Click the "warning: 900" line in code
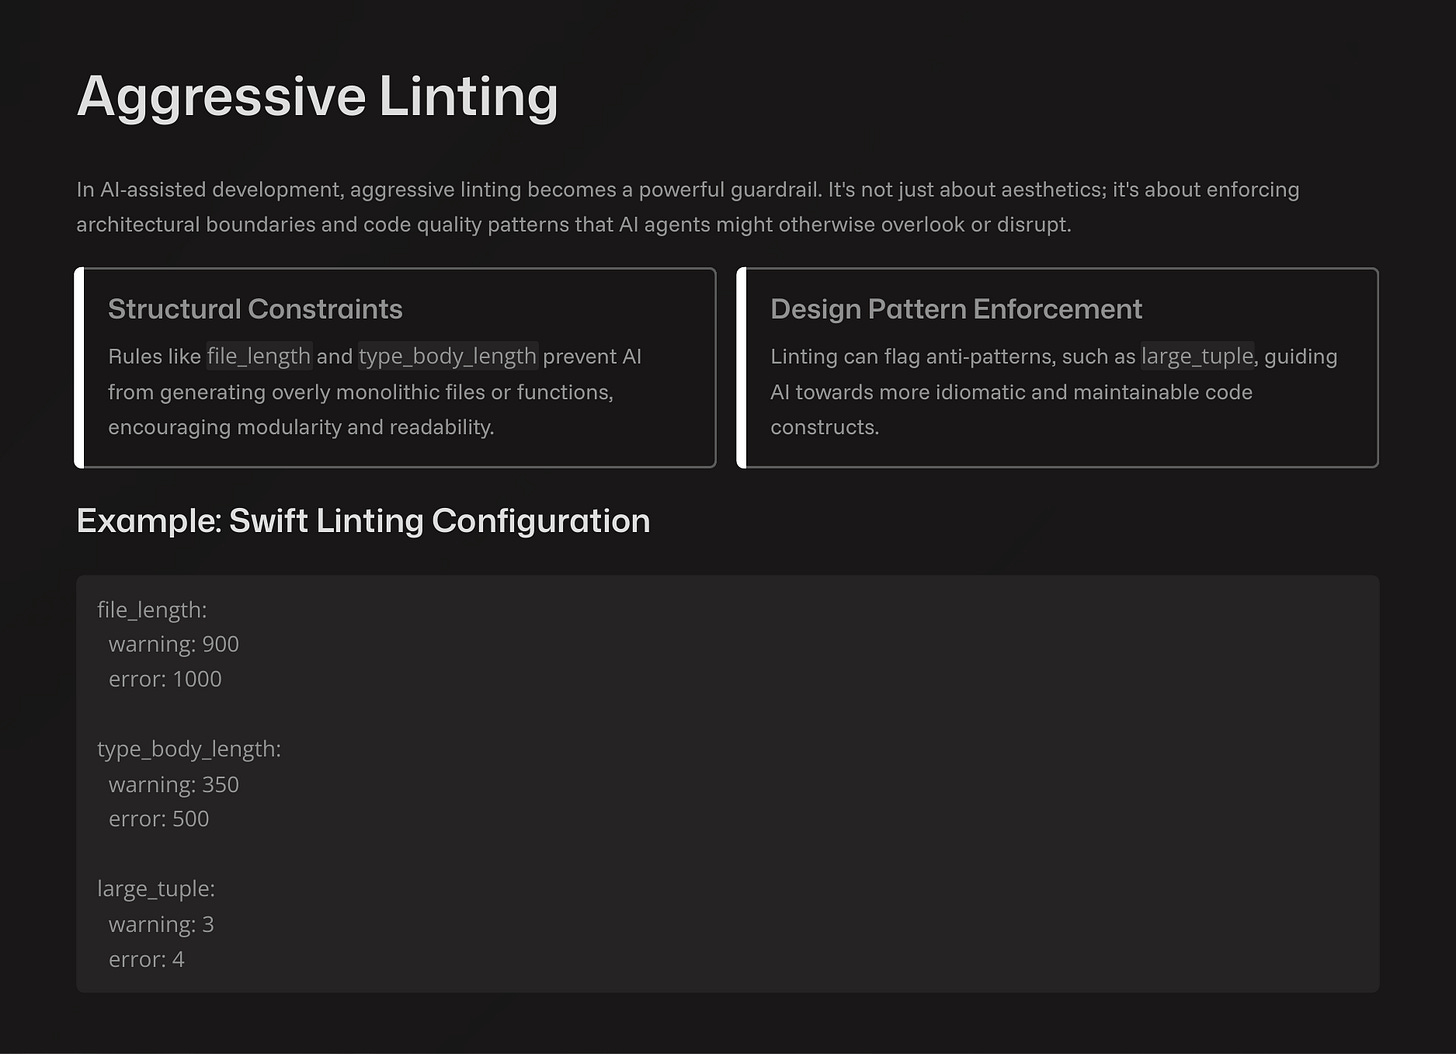 174,645
